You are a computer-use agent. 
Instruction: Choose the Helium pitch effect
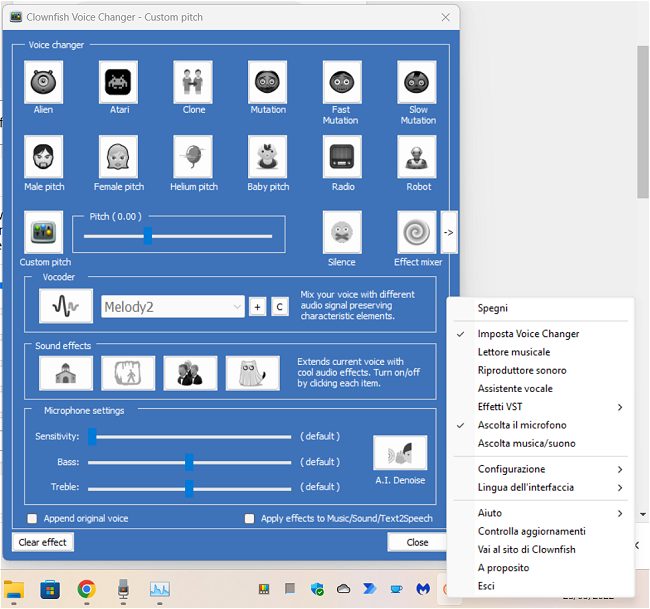coord(193,156)
